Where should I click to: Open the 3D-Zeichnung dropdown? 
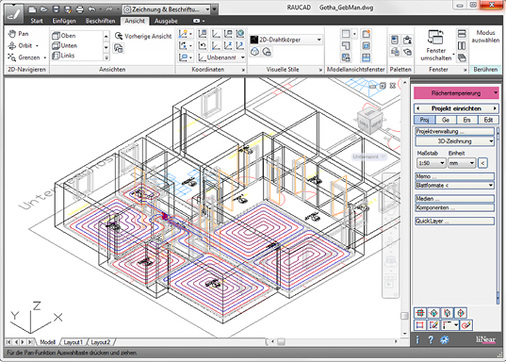pos(455,141)
